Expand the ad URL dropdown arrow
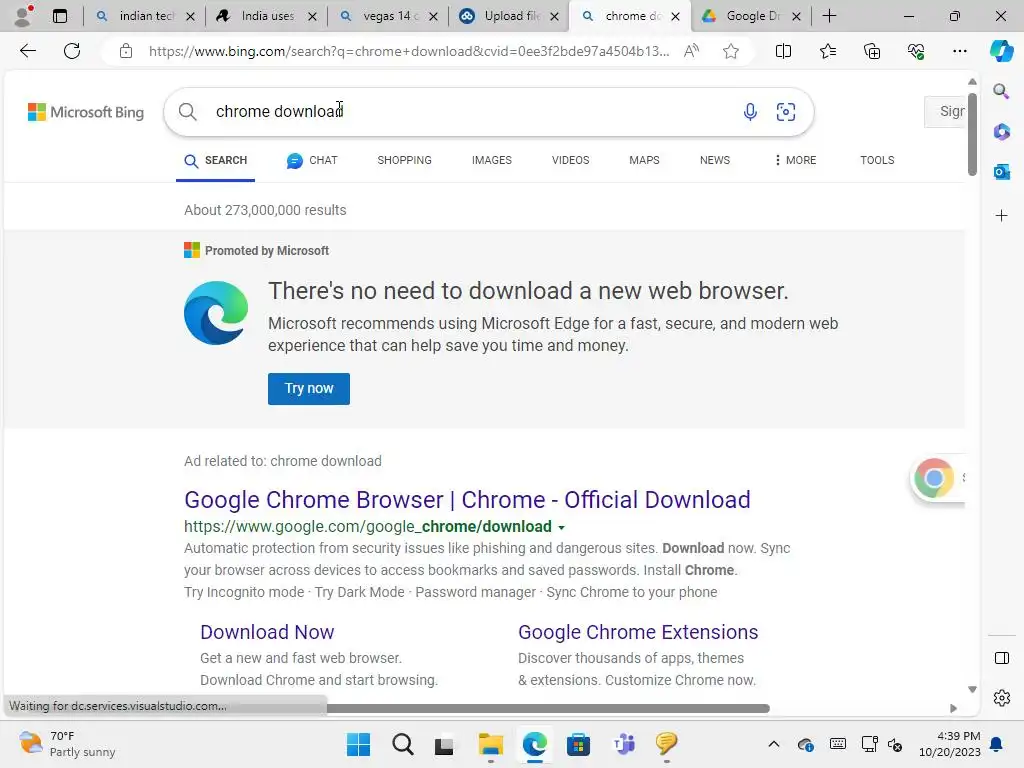This screenshot has width=1024, height=768. tap(562, 528)
